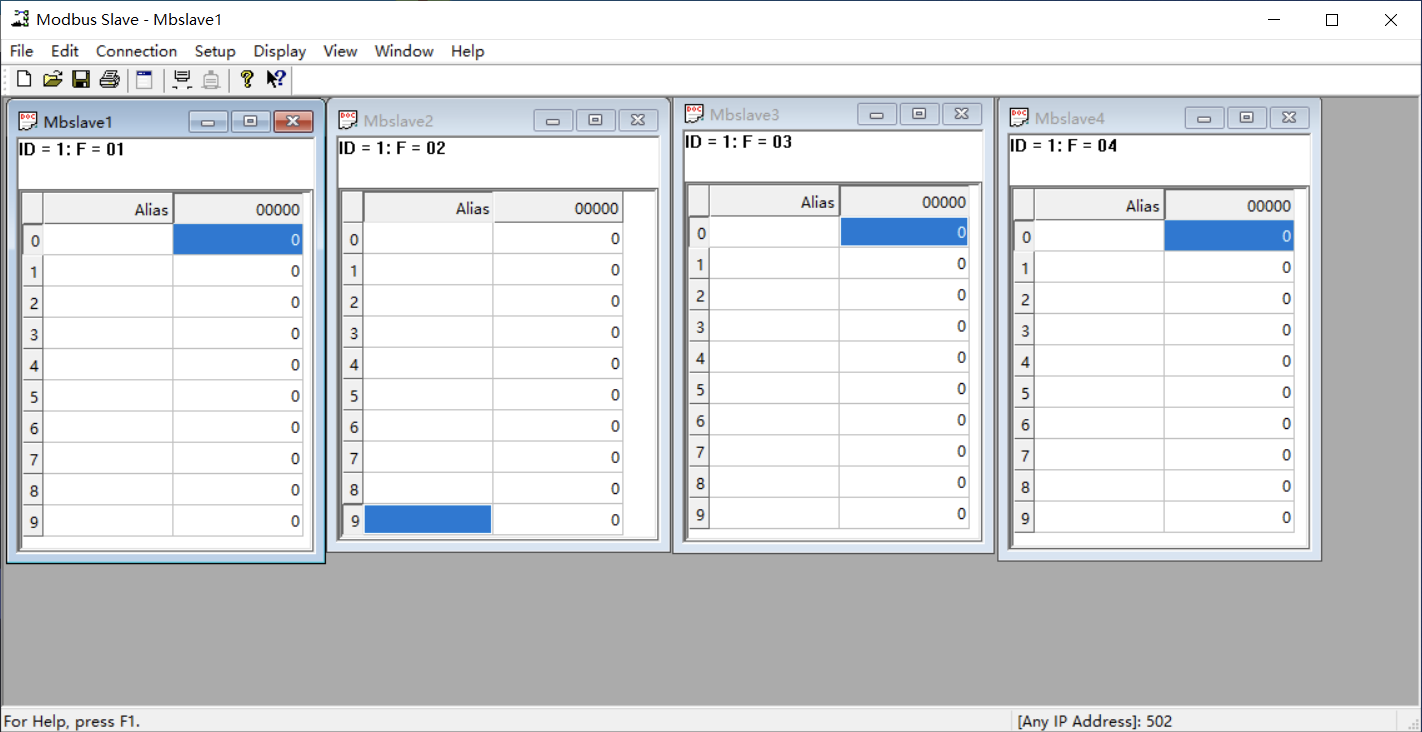Open the Edit menu

click(x=65, y=51)
